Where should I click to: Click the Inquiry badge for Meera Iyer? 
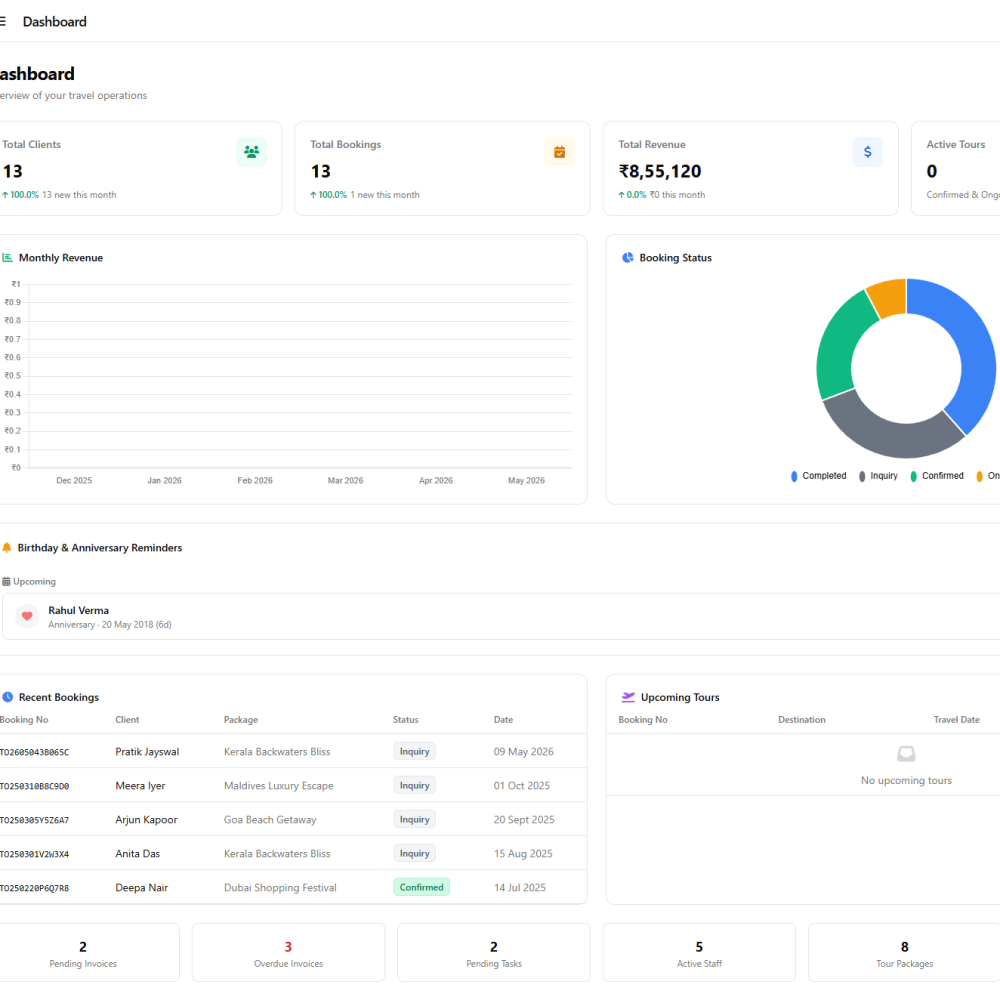415,785
